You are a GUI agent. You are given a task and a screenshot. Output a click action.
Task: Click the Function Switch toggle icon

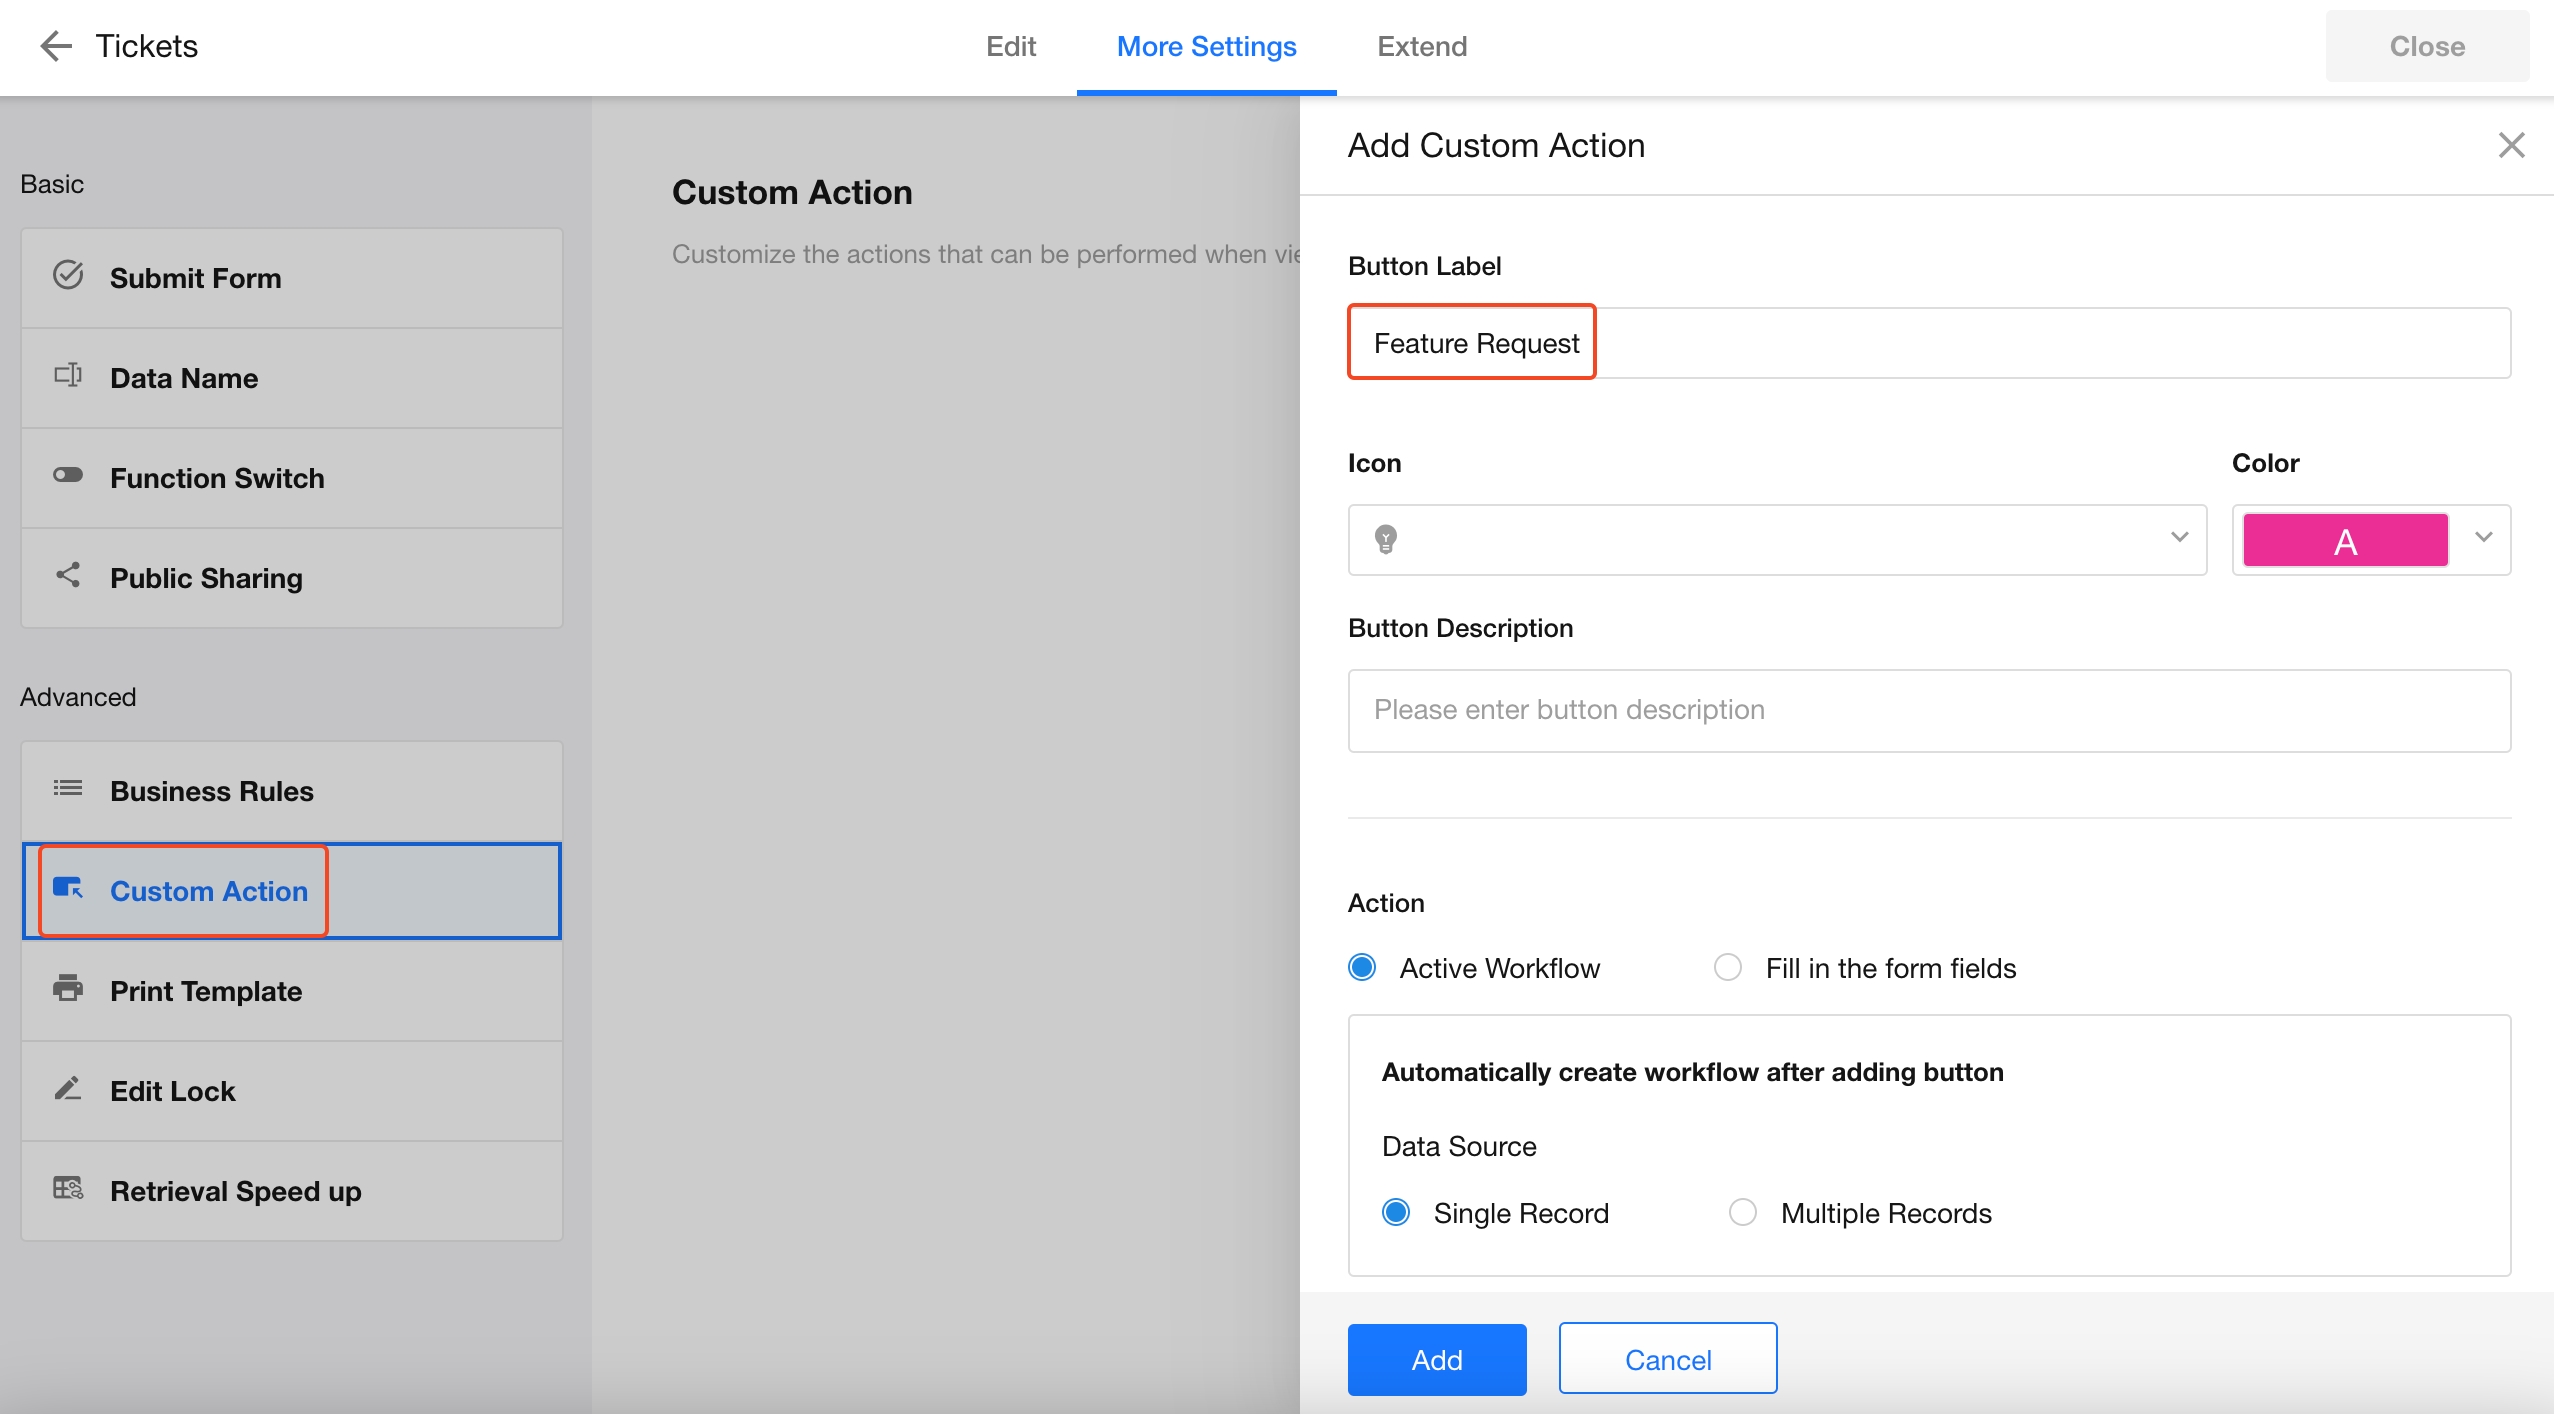68,475
